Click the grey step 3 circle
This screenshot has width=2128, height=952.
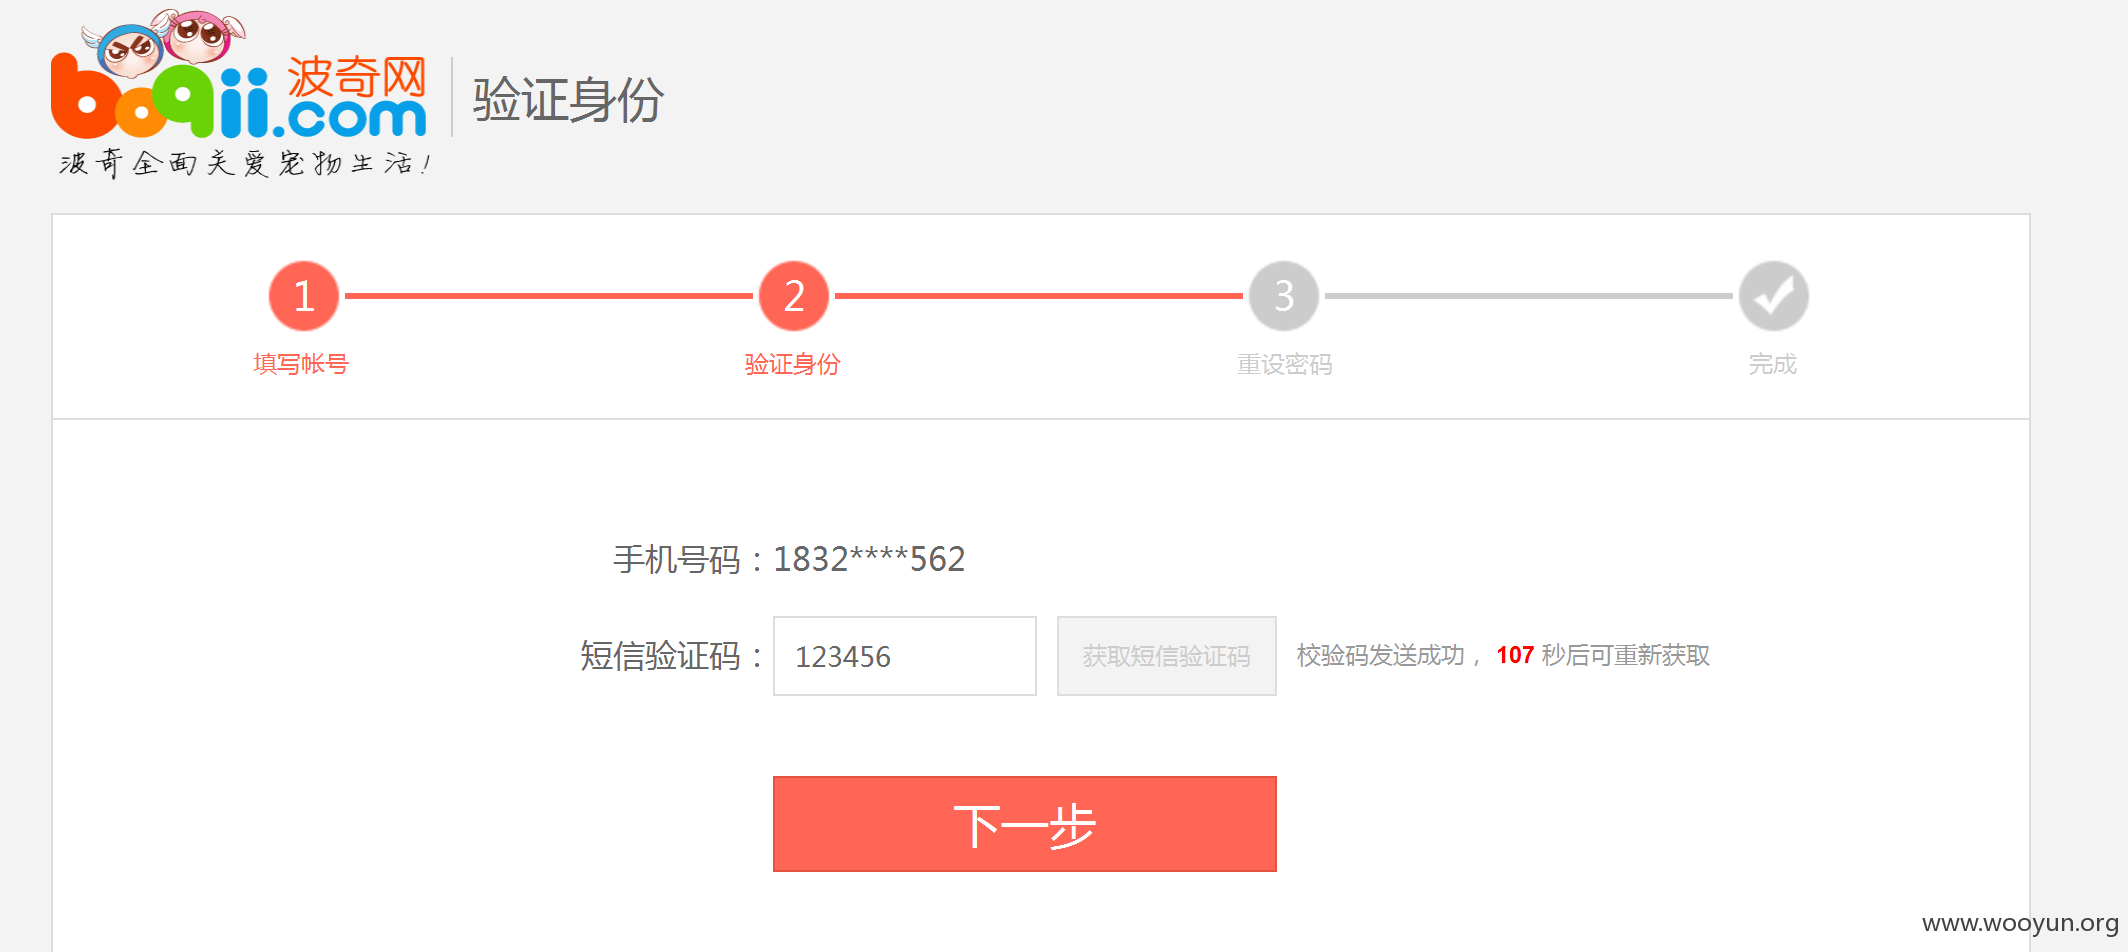[x=1284, y=296]
